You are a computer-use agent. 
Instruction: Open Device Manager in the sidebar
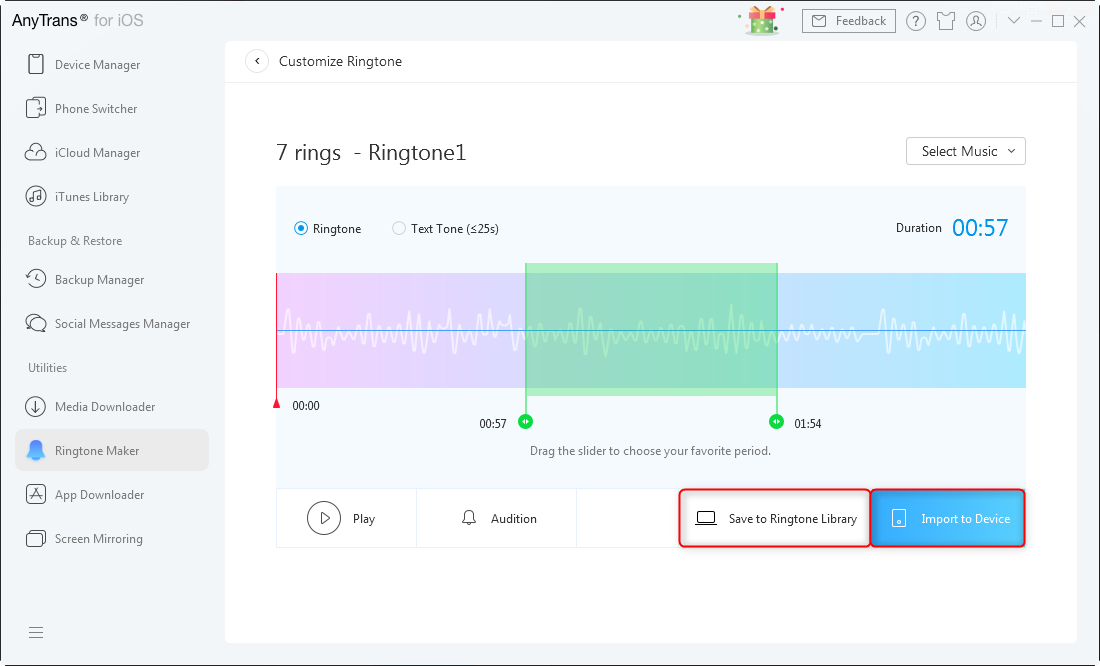pos(97,65)
